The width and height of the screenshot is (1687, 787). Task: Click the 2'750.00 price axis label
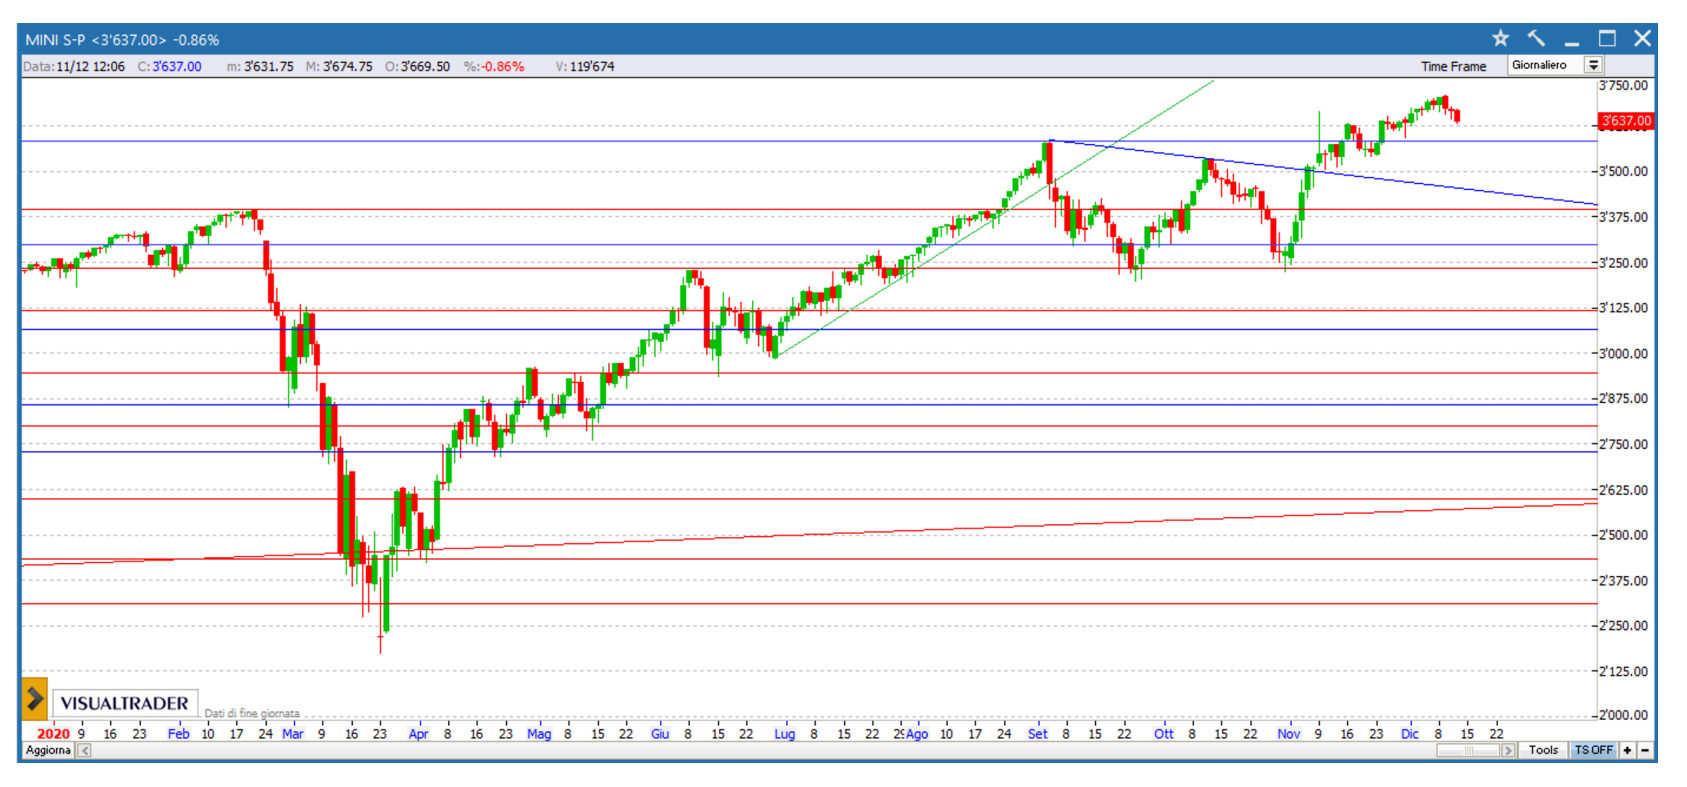coord(1623,444)
